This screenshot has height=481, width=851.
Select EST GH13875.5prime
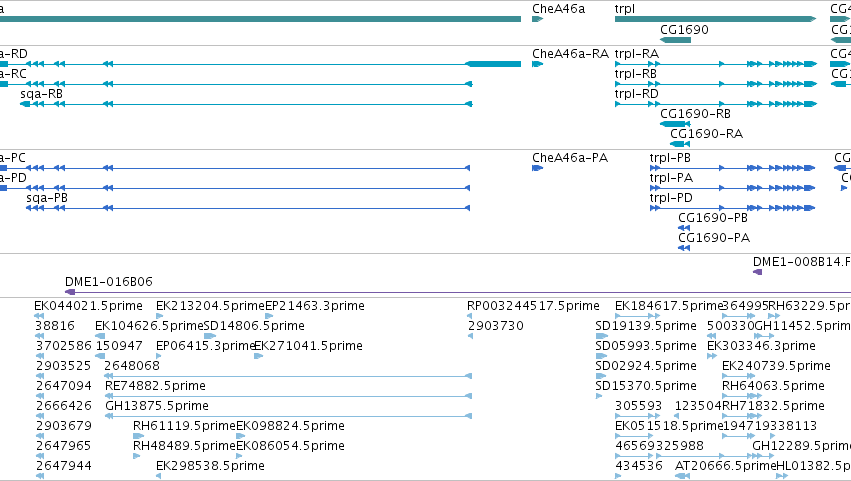click(157, 407)
